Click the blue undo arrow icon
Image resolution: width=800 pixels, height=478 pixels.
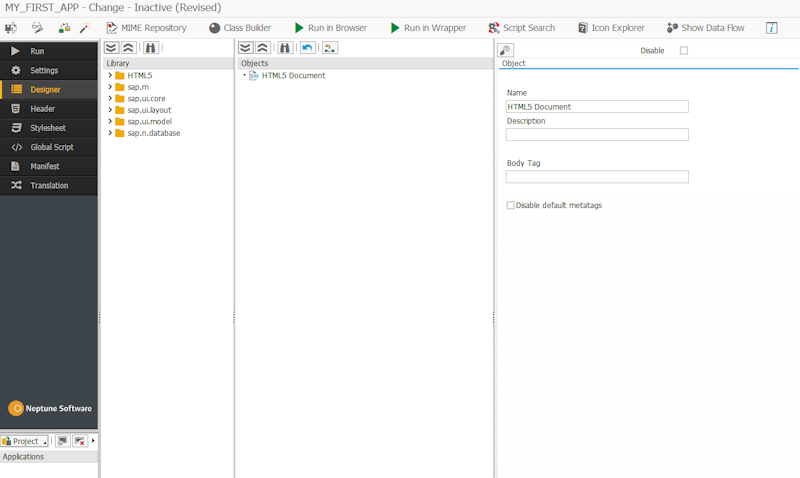pos(307,48)
